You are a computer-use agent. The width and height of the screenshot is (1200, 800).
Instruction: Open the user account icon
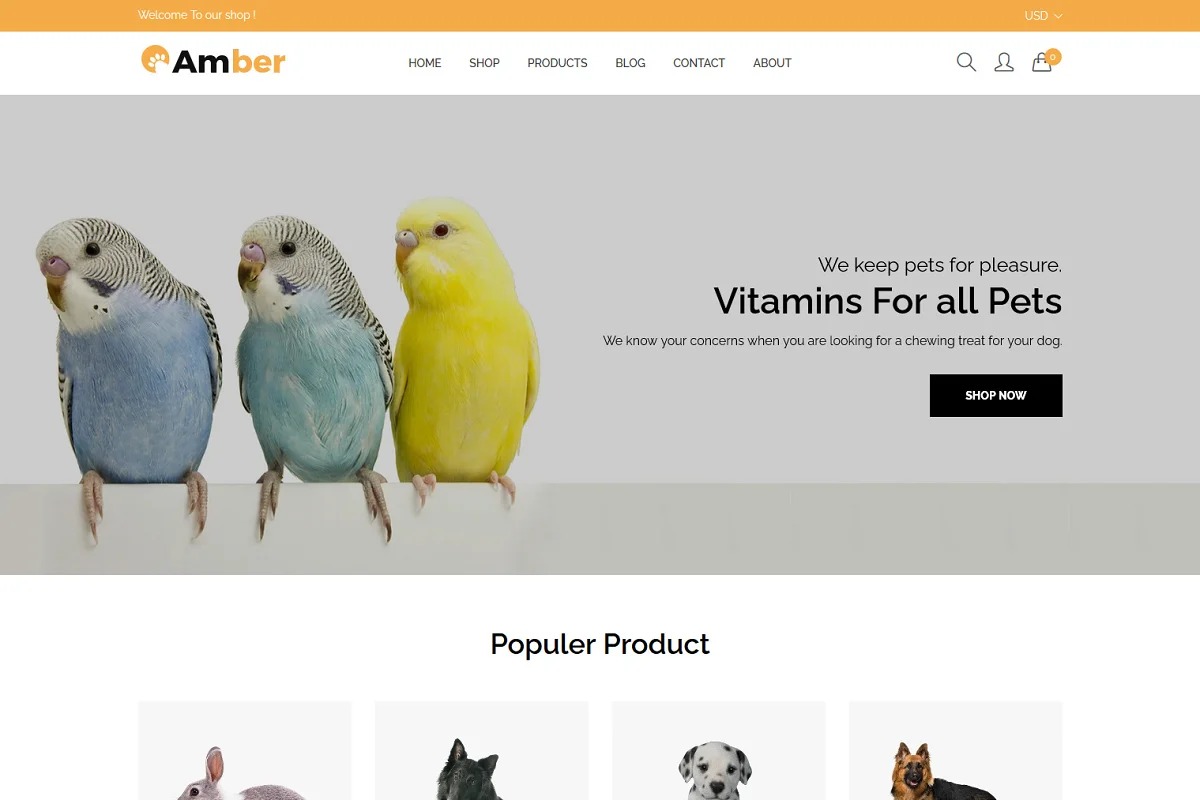1004,62
